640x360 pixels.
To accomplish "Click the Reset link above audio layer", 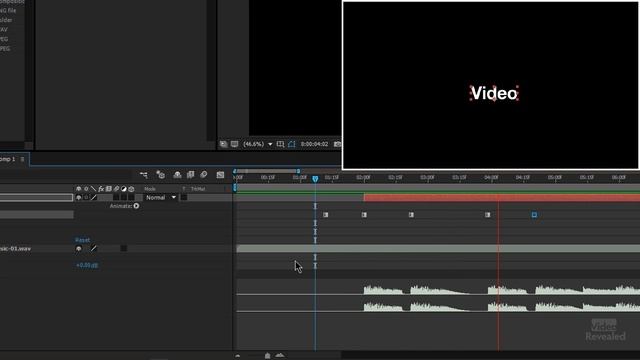I will [x=82, y=240].
